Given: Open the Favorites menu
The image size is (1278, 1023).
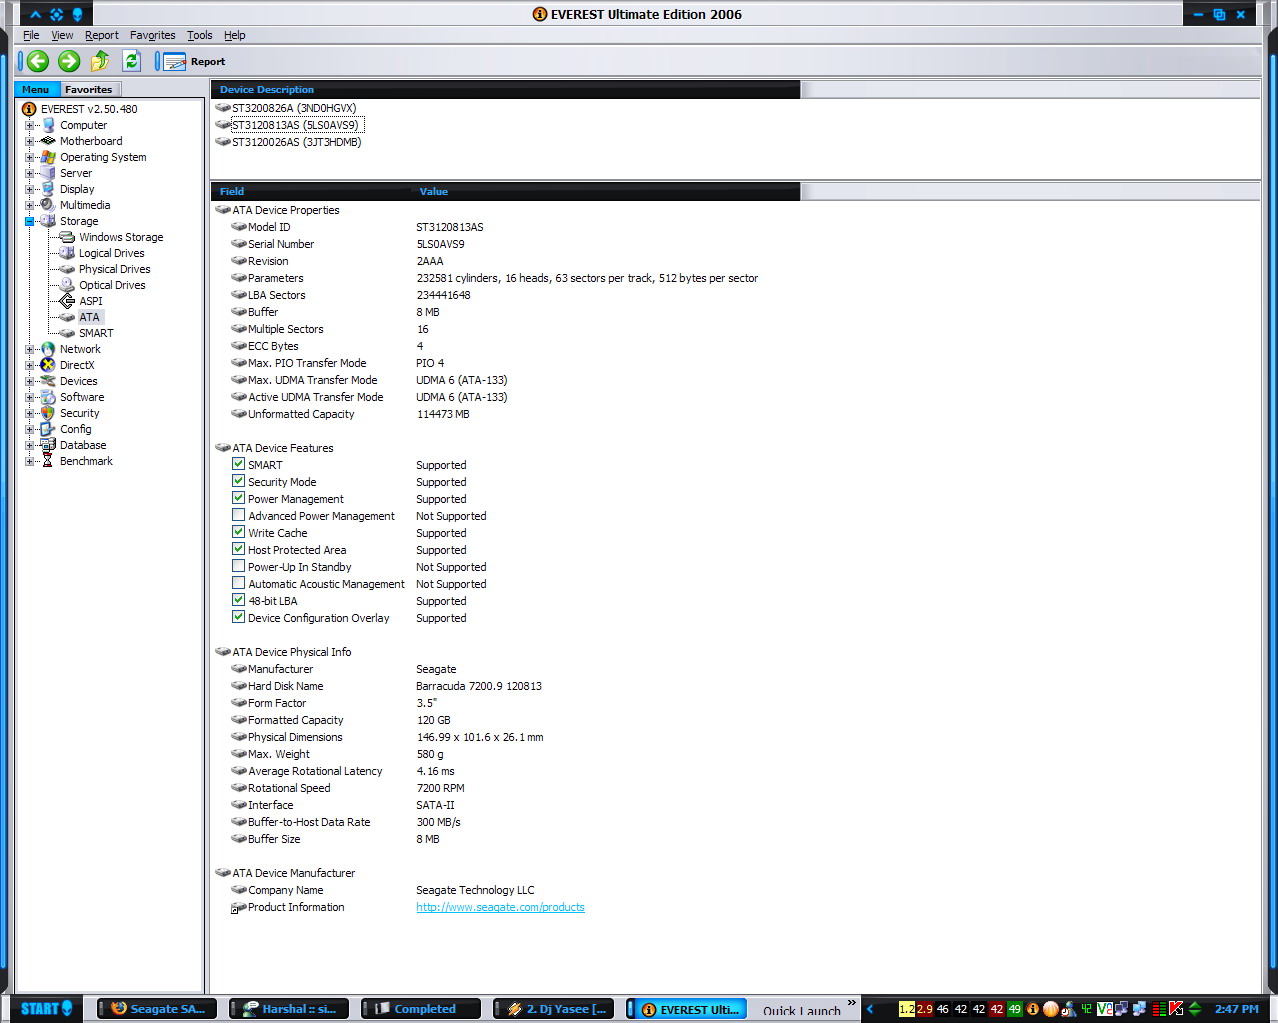Looking at the screenshot, I should tap(152, 35).
